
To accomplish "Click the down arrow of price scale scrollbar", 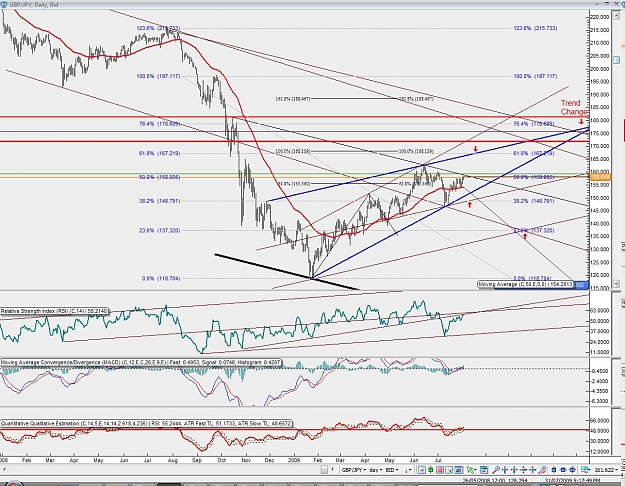I will point(617,284).
